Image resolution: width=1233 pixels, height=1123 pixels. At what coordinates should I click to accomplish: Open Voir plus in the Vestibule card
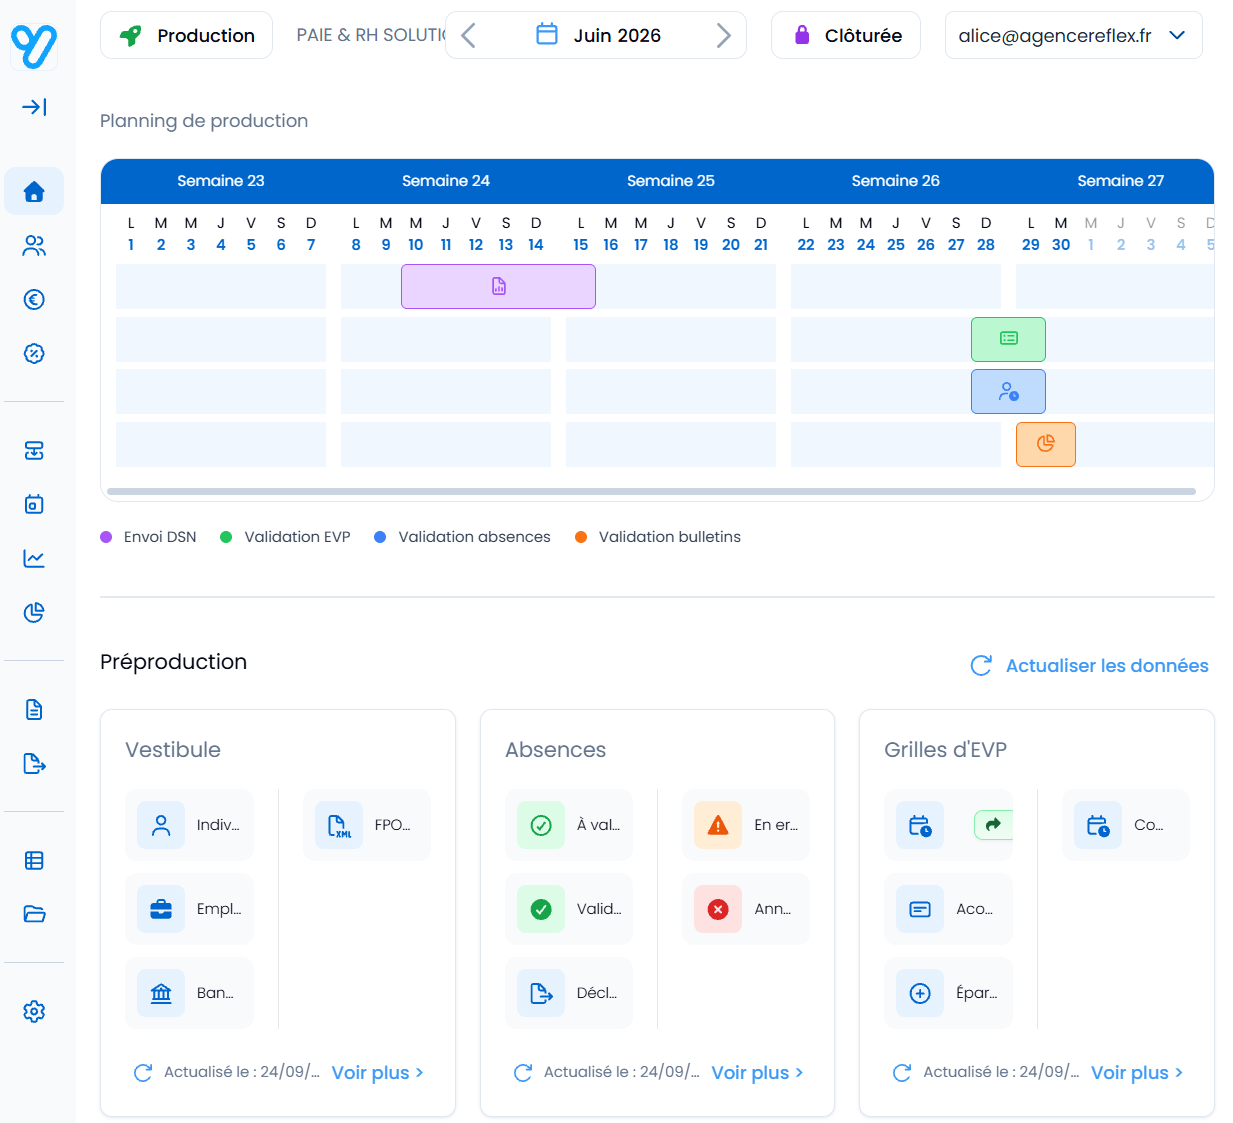[378, 1073]
